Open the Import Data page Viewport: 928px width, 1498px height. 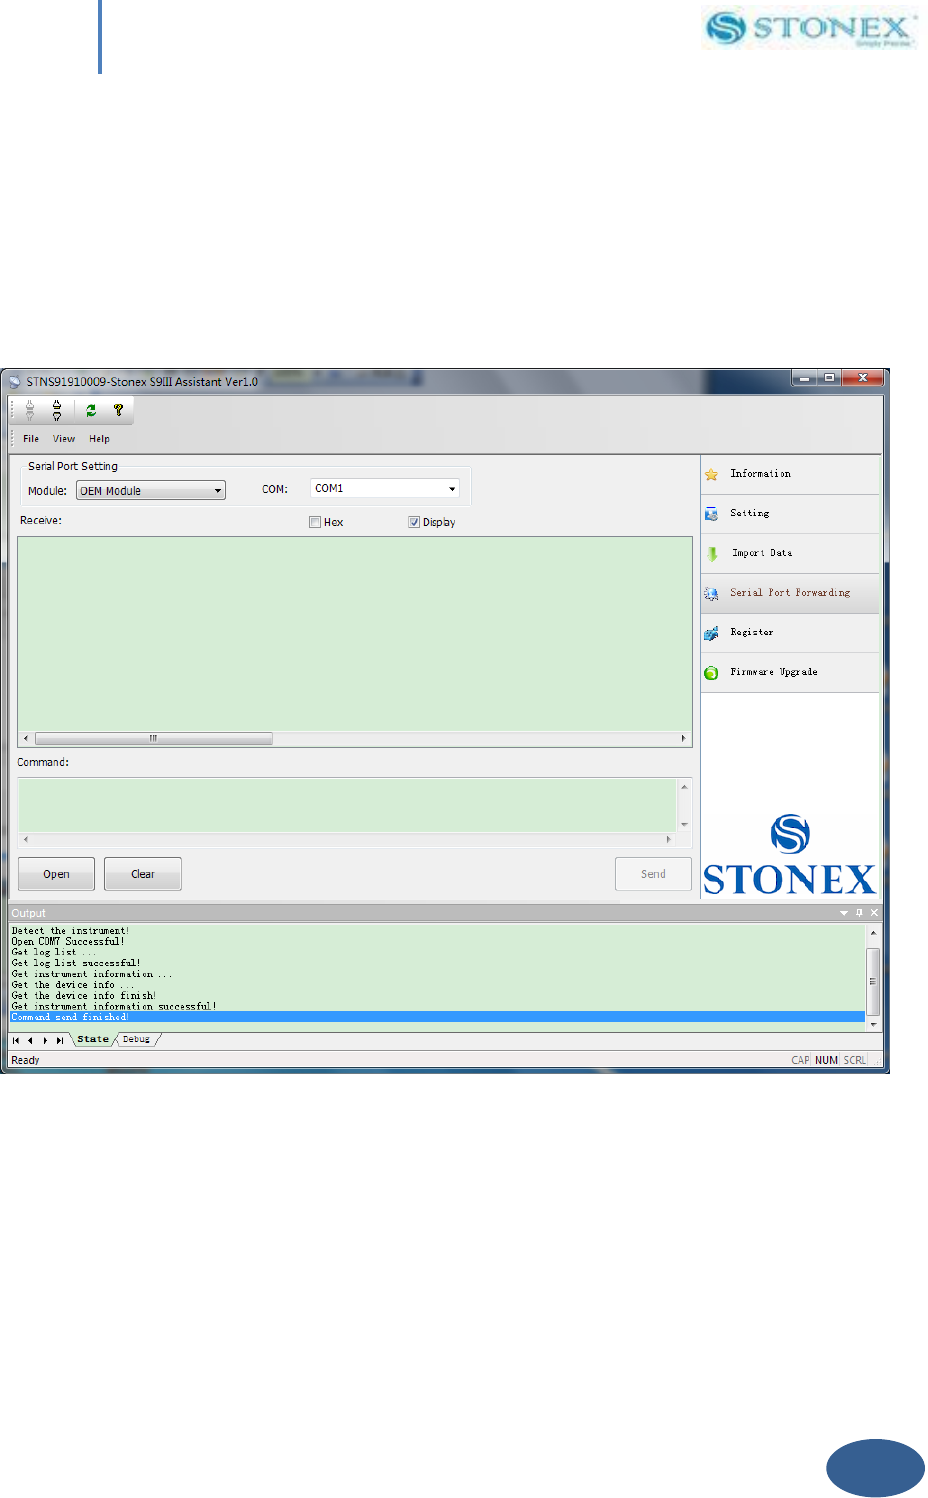click(x=790, y=553)
